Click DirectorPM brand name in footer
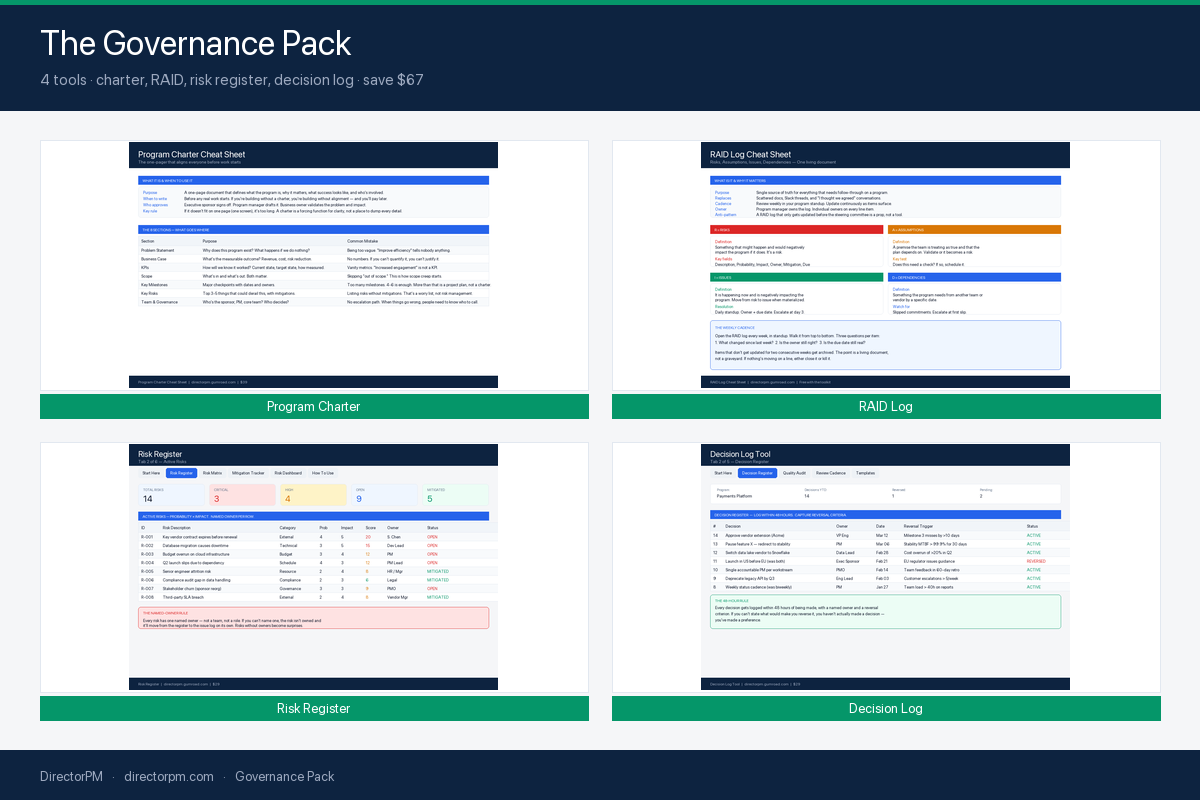 point(71,776)
